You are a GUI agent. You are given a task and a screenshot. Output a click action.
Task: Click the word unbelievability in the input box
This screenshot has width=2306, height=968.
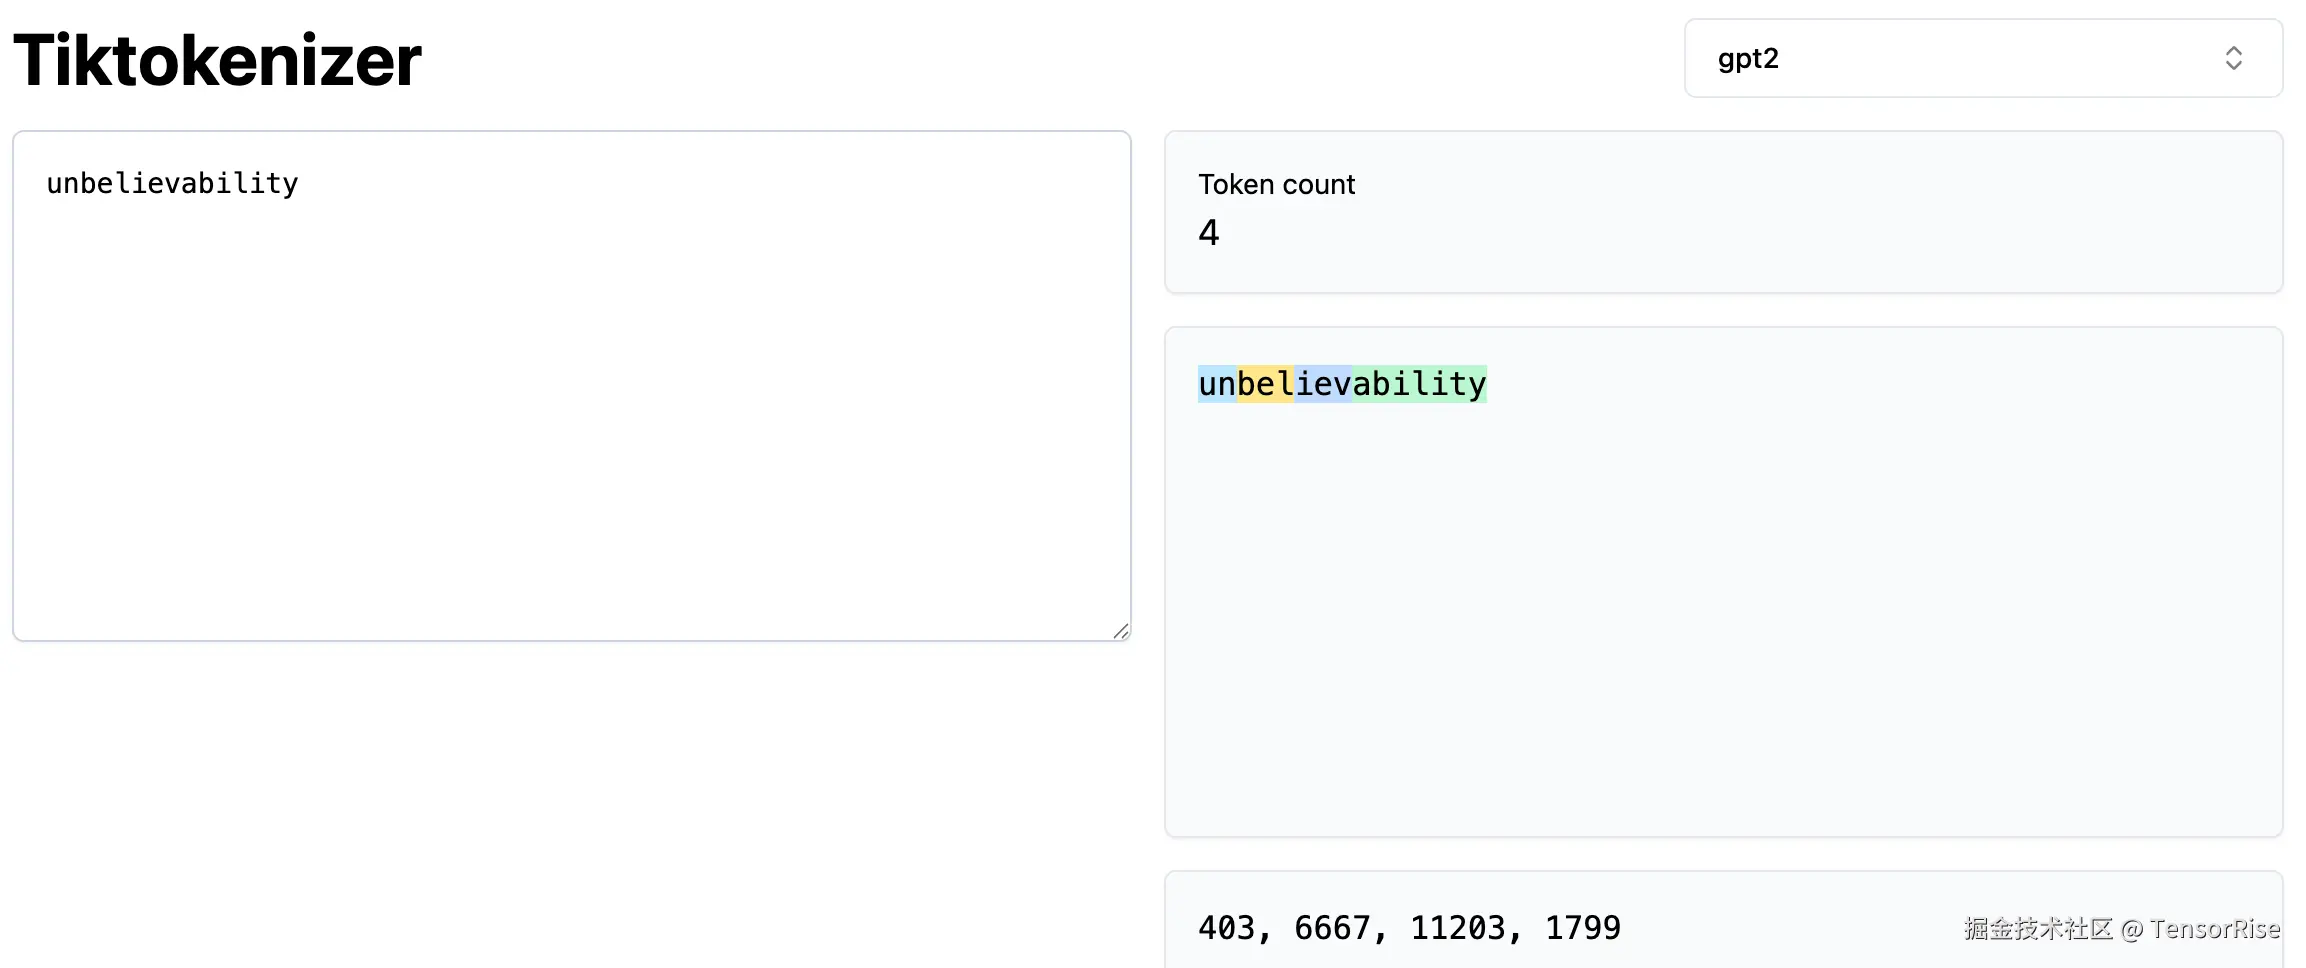tap(172, 184)
